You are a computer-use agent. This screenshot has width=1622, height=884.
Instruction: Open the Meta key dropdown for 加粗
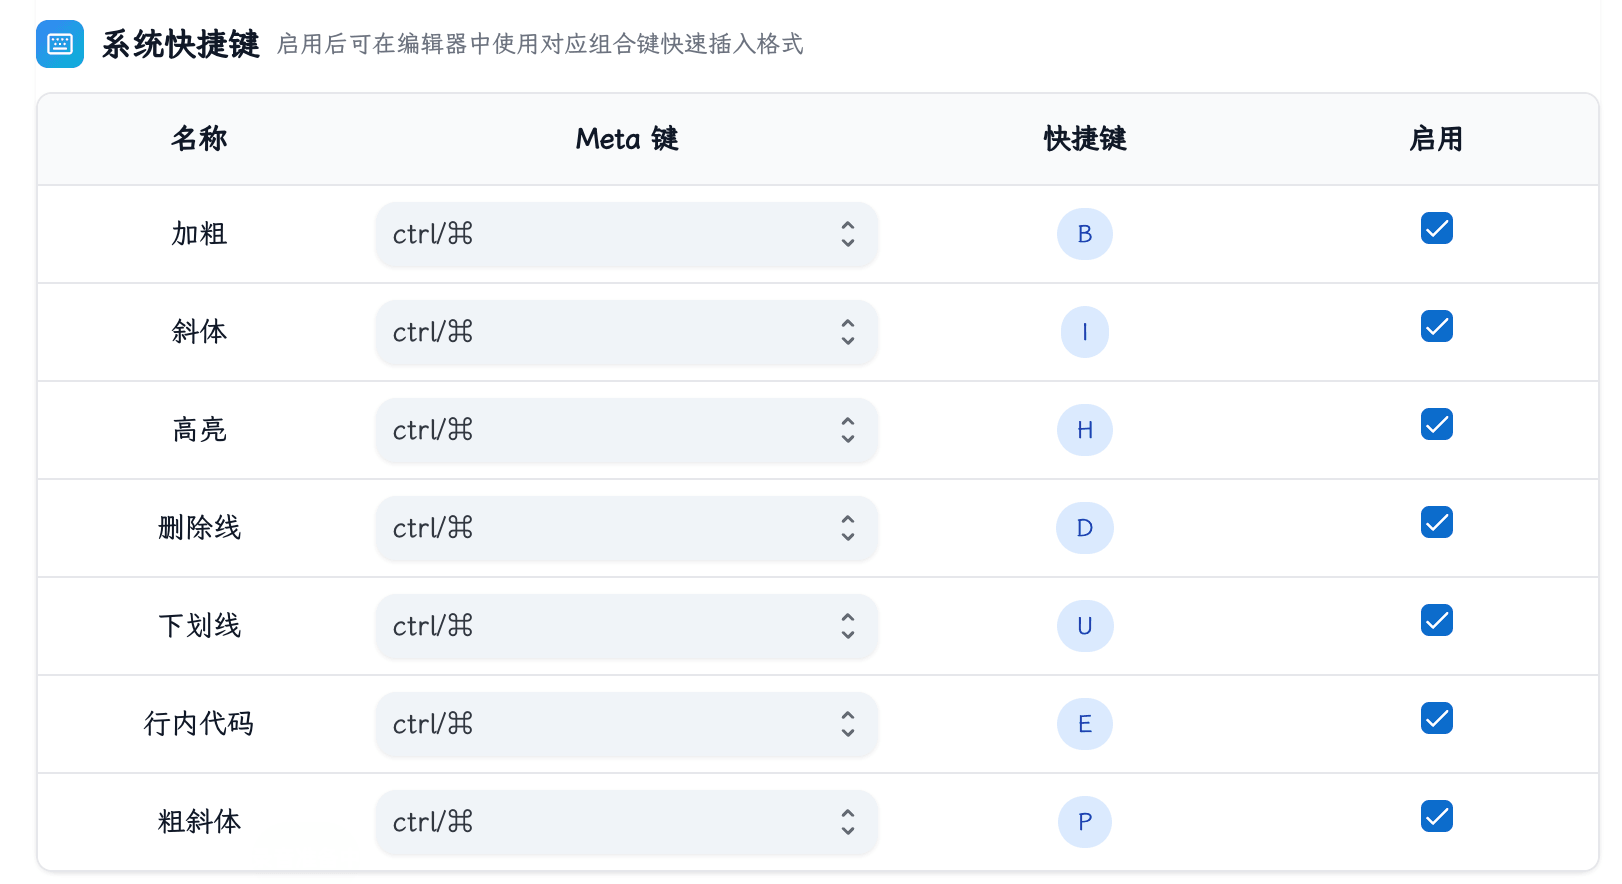pyautogui.click(x=627, y=234)
